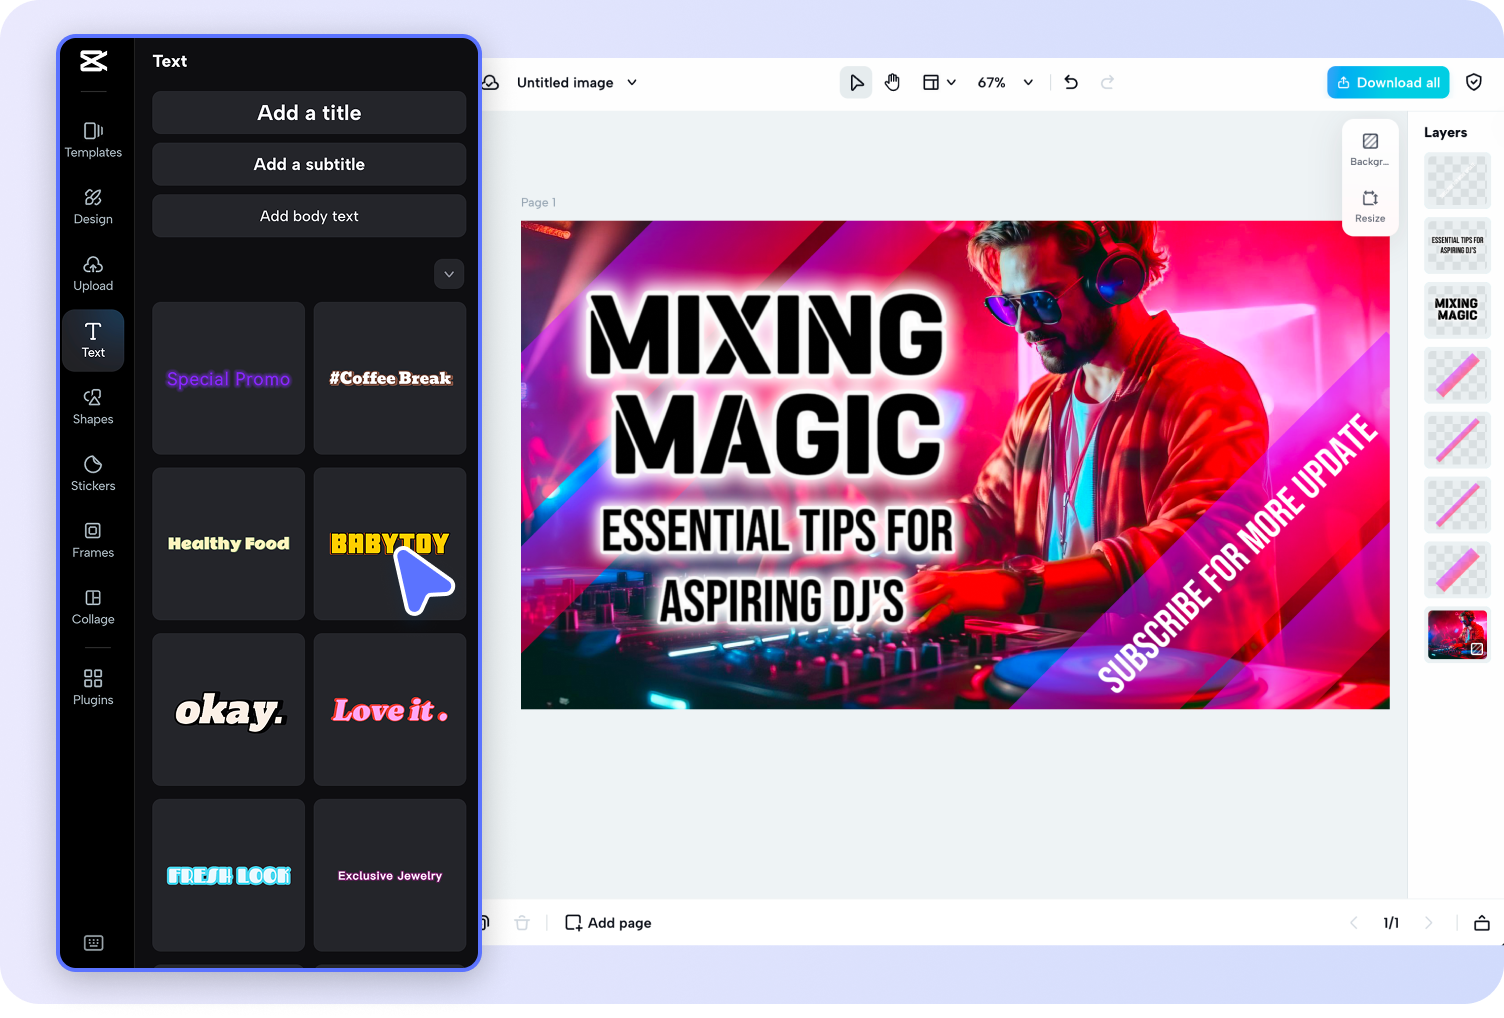Open the Frames panel
The height and width of the screenshot is (1018, 1504).
click(x=93, y=540)
